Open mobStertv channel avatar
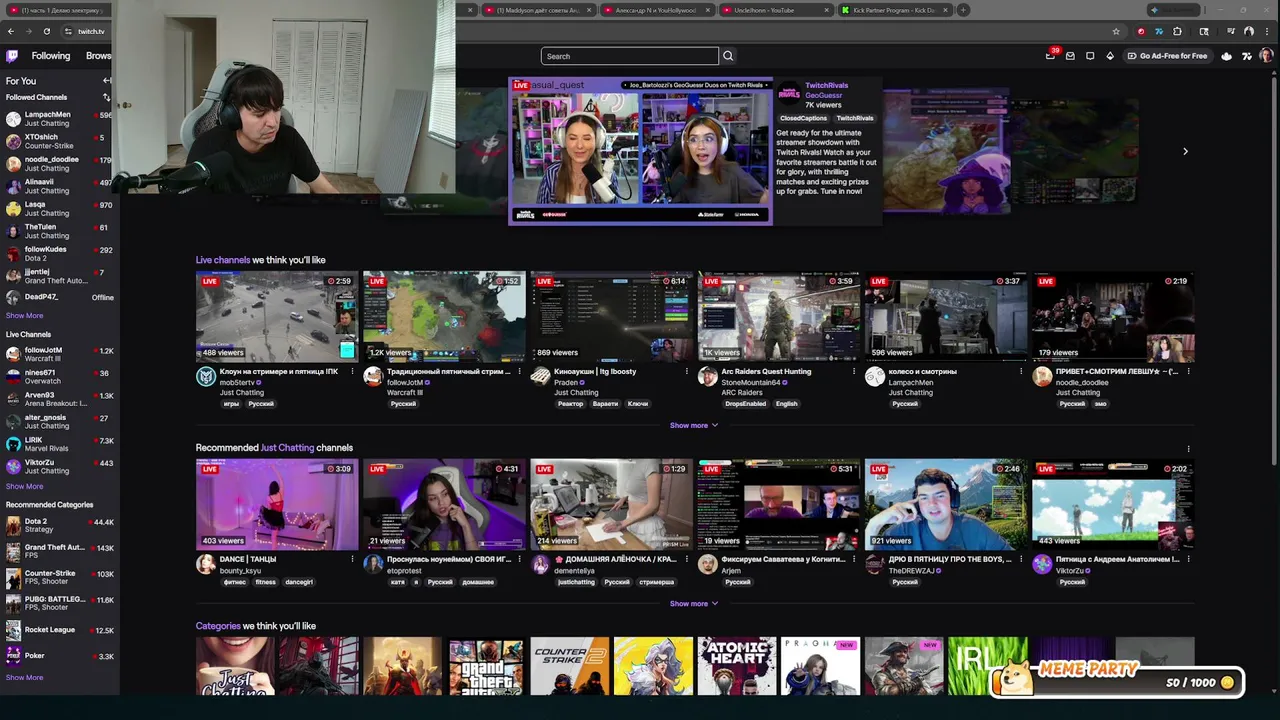 (206, 376)
